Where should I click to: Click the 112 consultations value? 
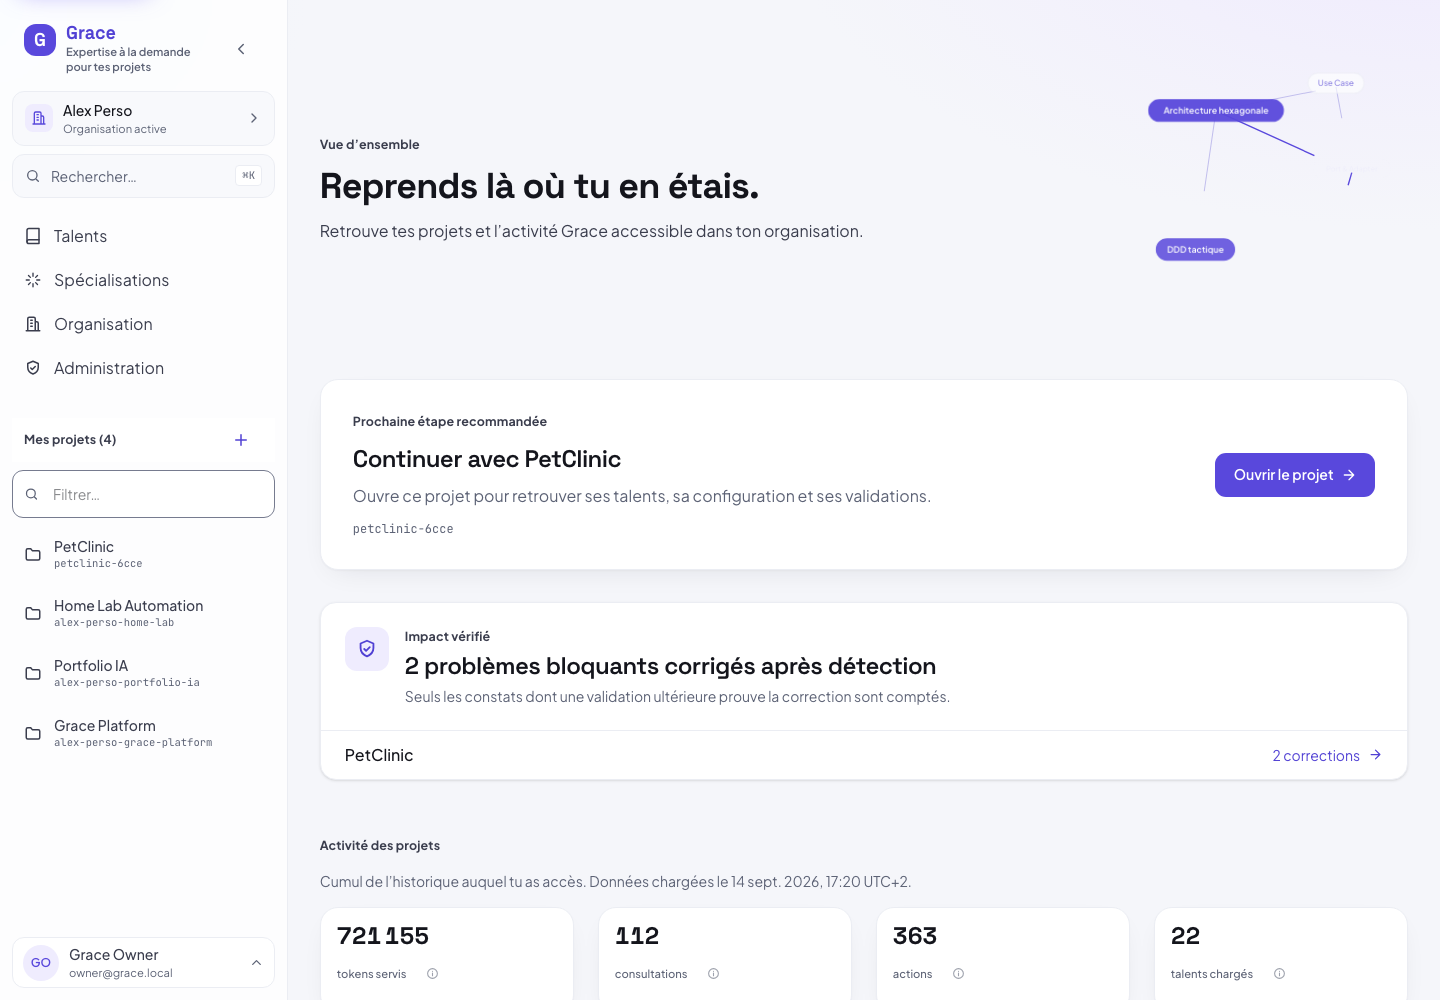(x=637, y=936)
